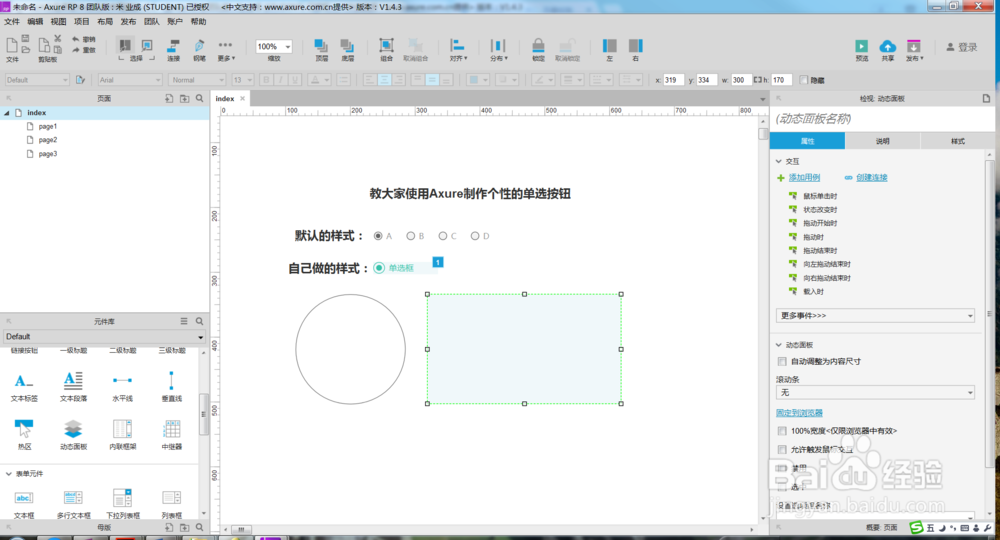
Task: Enable 100%宽度 browser-only checkbox
Action: click(782, 431)
